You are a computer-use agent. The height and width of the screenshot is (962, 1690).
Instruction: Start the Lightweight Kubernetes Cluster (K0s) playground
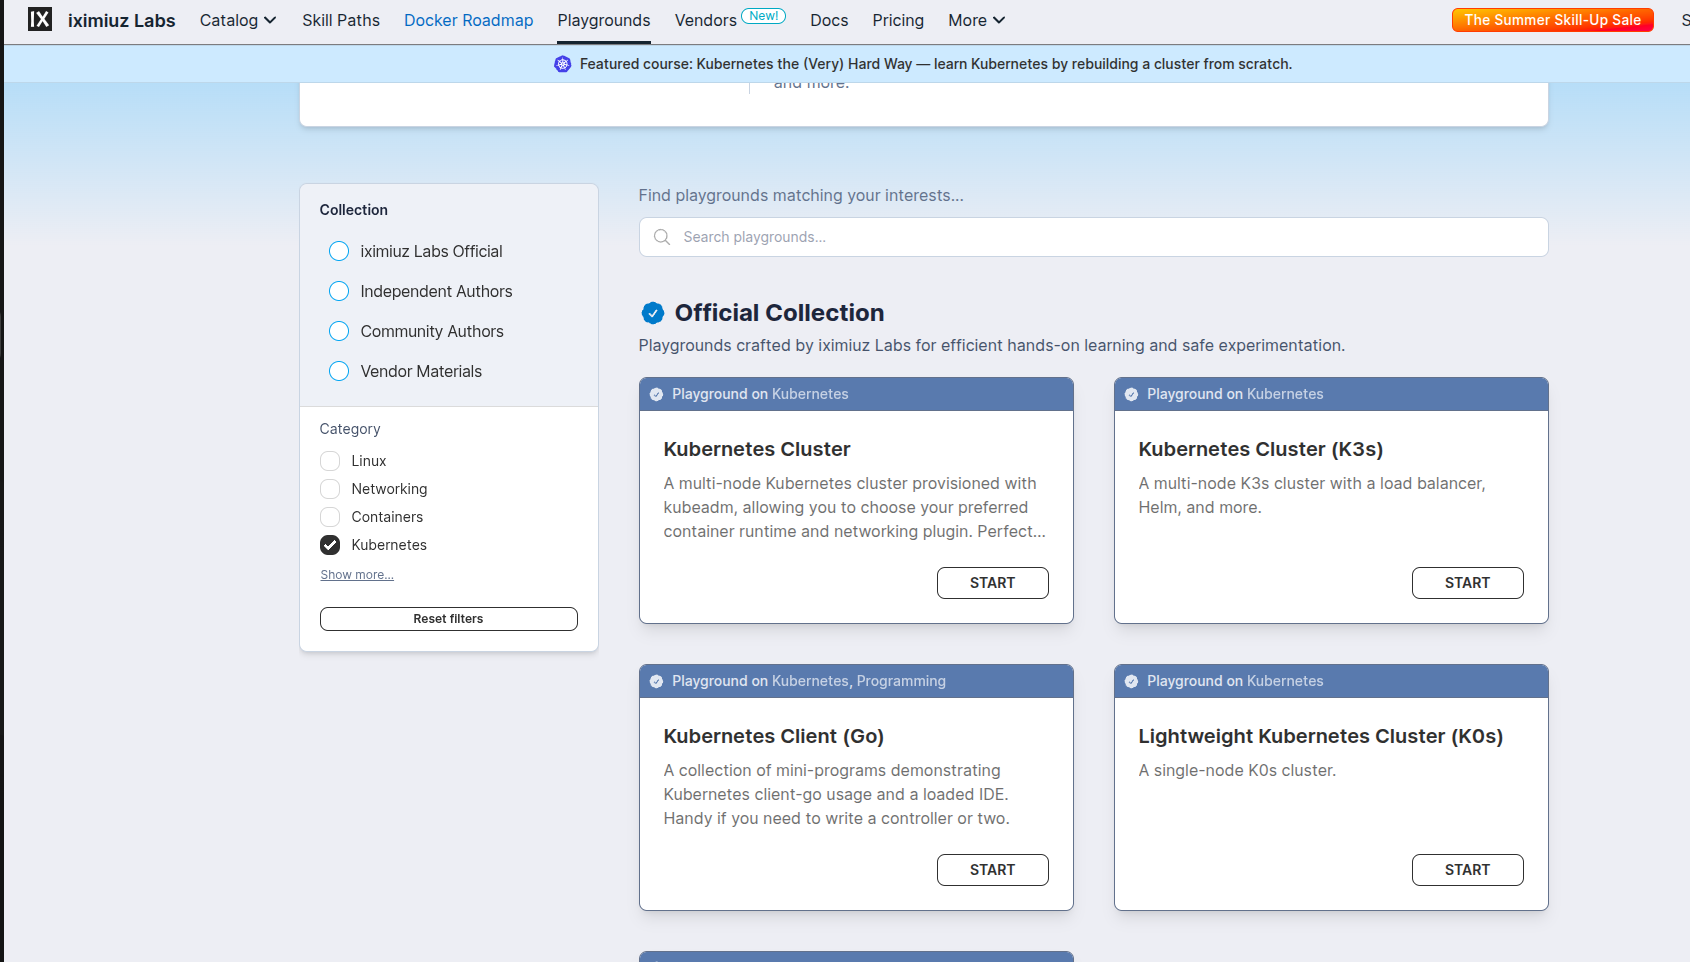[1468, 870]
